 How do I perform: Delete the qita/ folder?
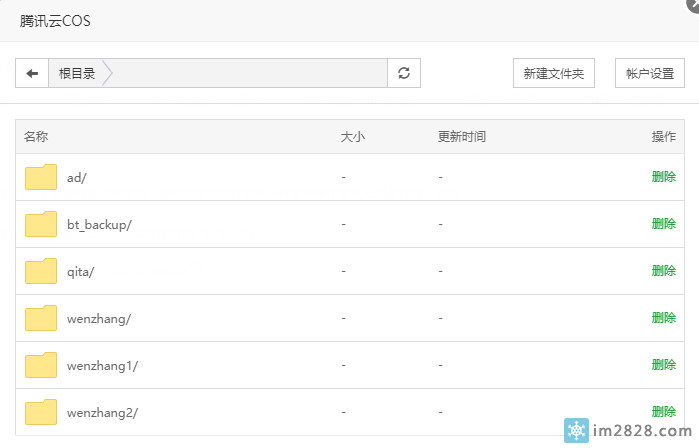coord(664,271)
